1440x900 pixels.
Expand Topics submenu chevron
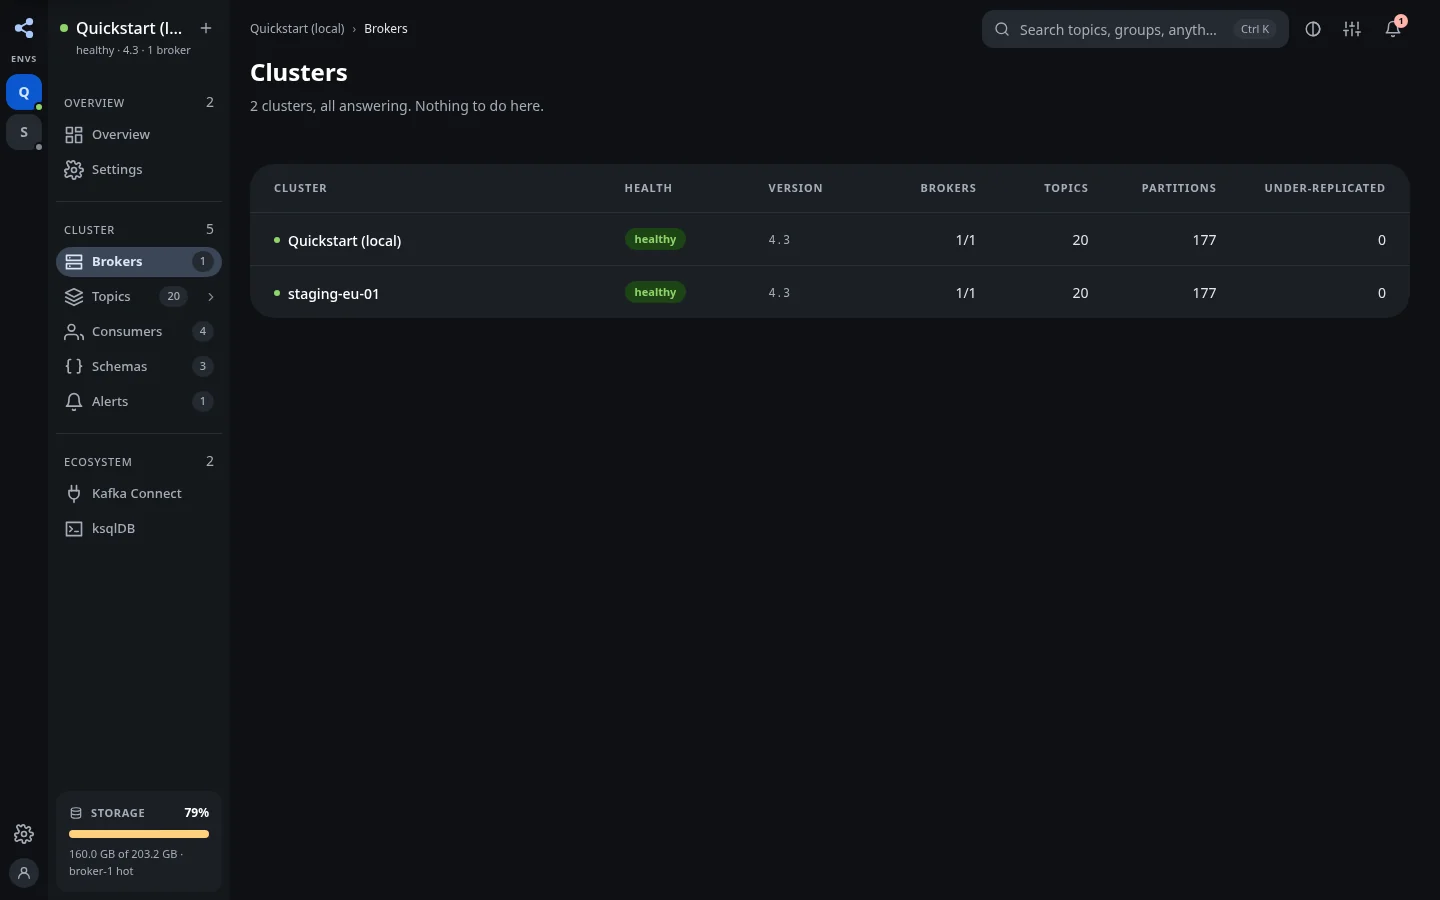point(210,296)
